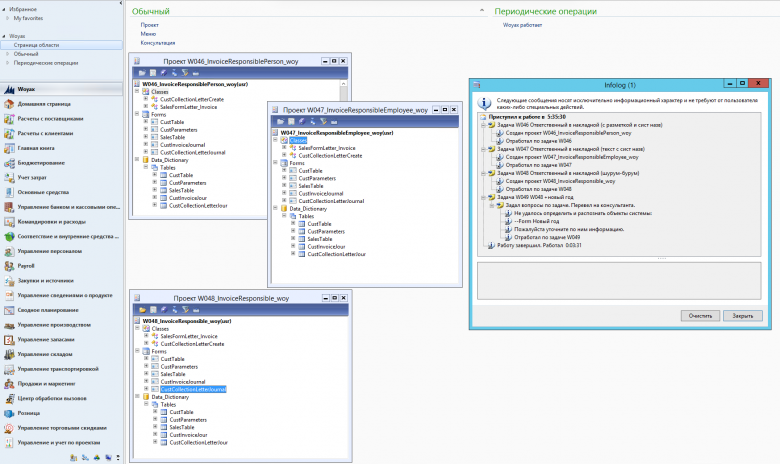Open Управление складом module icon
This screenshot has height=464, width=780.
tap(8, 354)
